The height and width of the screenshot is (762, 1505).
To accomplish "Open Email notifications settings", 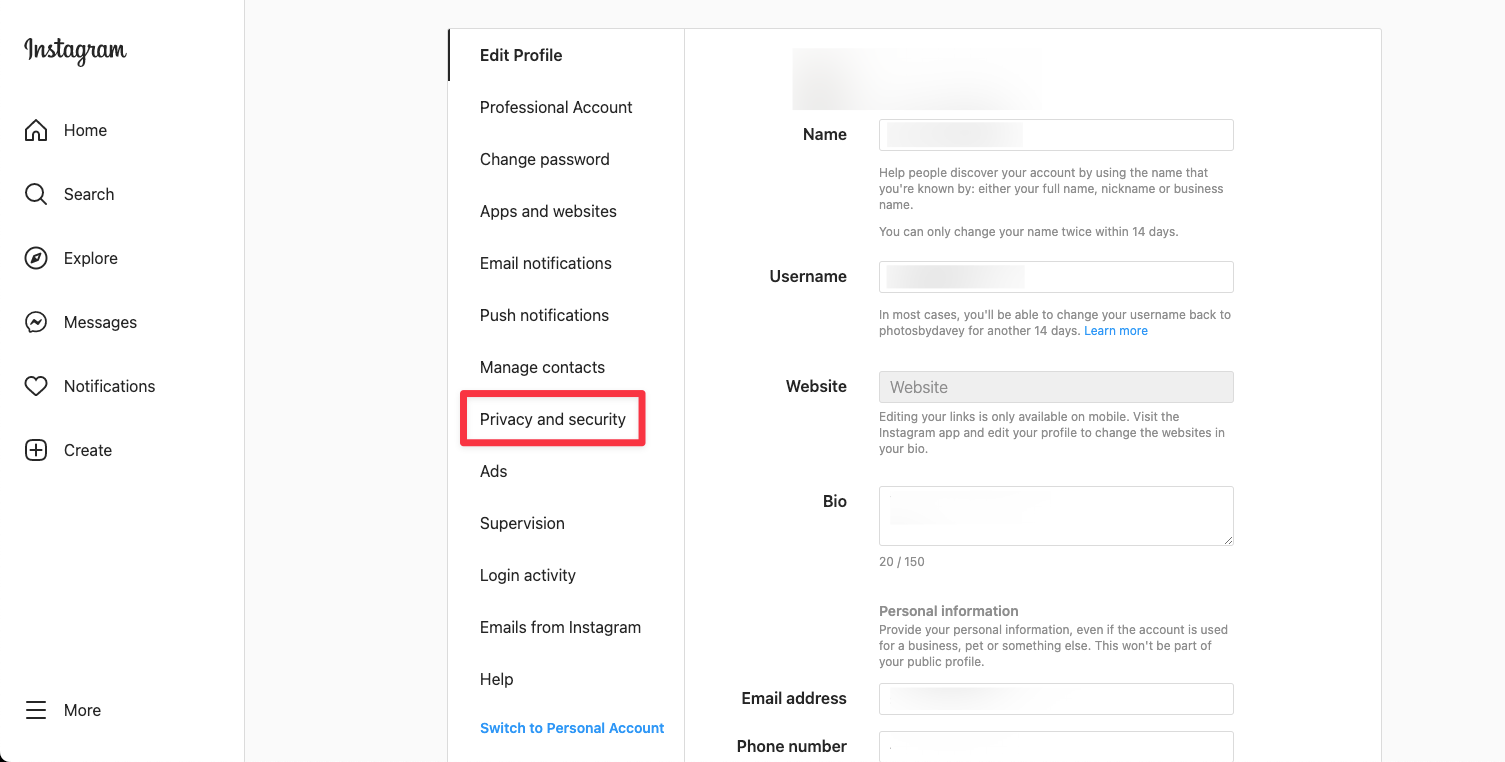I will [566, 263].
